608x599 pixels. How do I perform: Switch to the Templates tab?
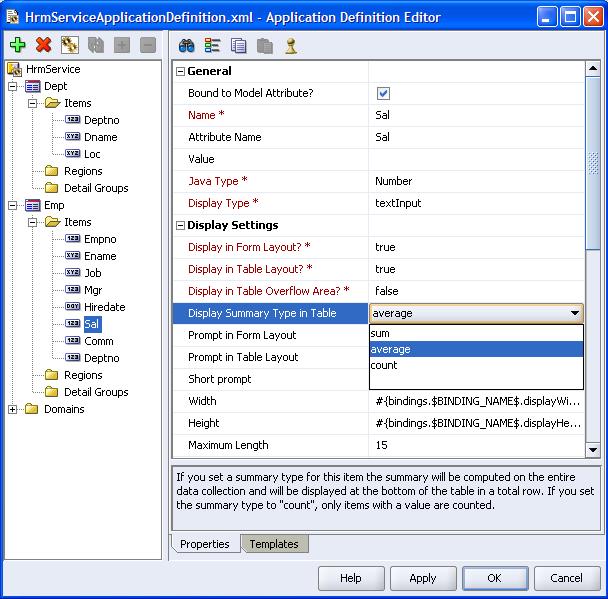(x=273, y=544)
